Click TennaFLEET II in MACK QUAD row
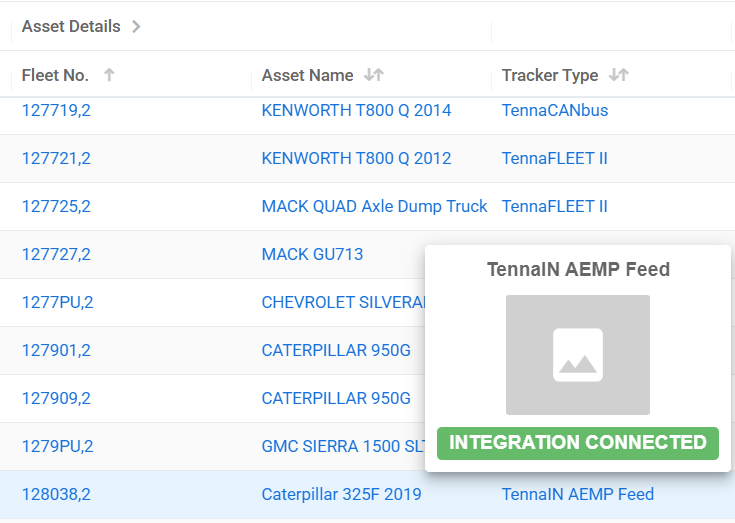This screenshot has width=735, height=523. click(x=555, y=207)
